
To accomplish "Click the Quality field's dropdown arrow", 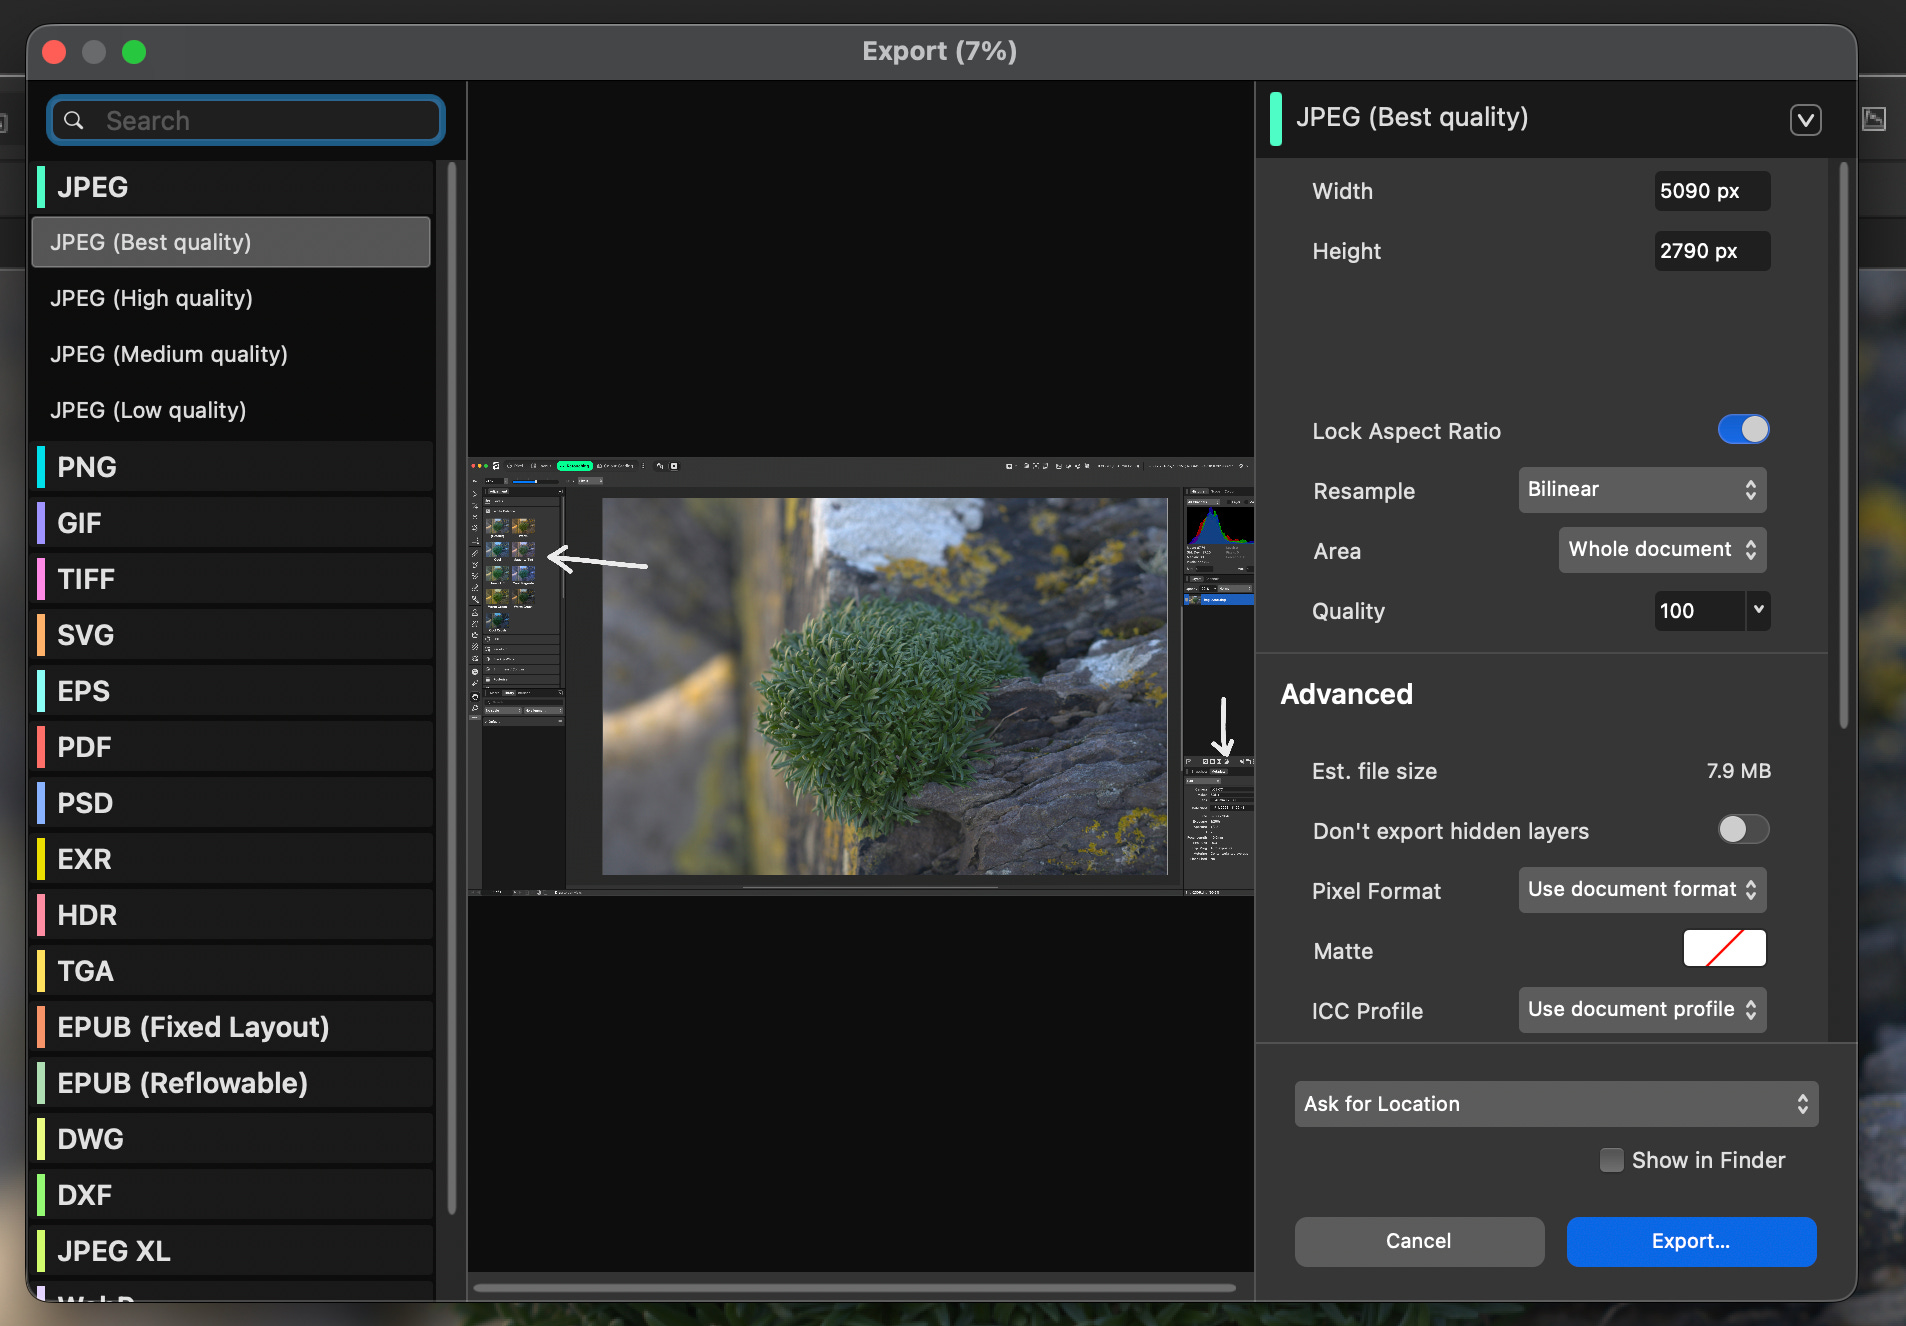I will coord(1758,610).
